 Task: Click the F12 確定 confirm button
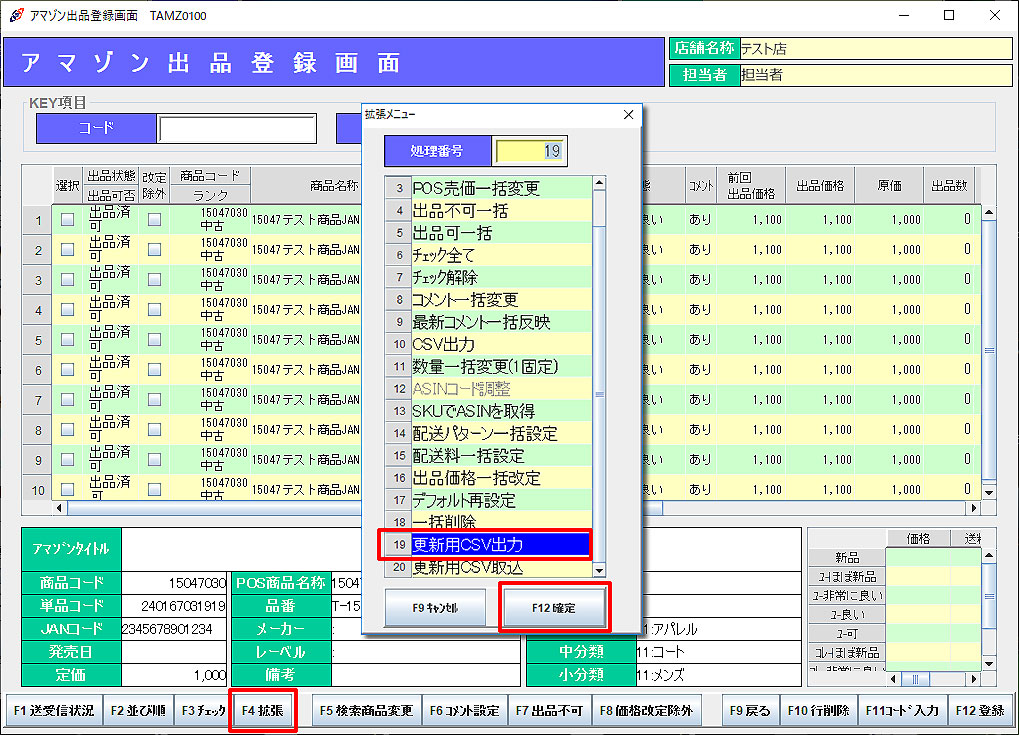(554, 606)
